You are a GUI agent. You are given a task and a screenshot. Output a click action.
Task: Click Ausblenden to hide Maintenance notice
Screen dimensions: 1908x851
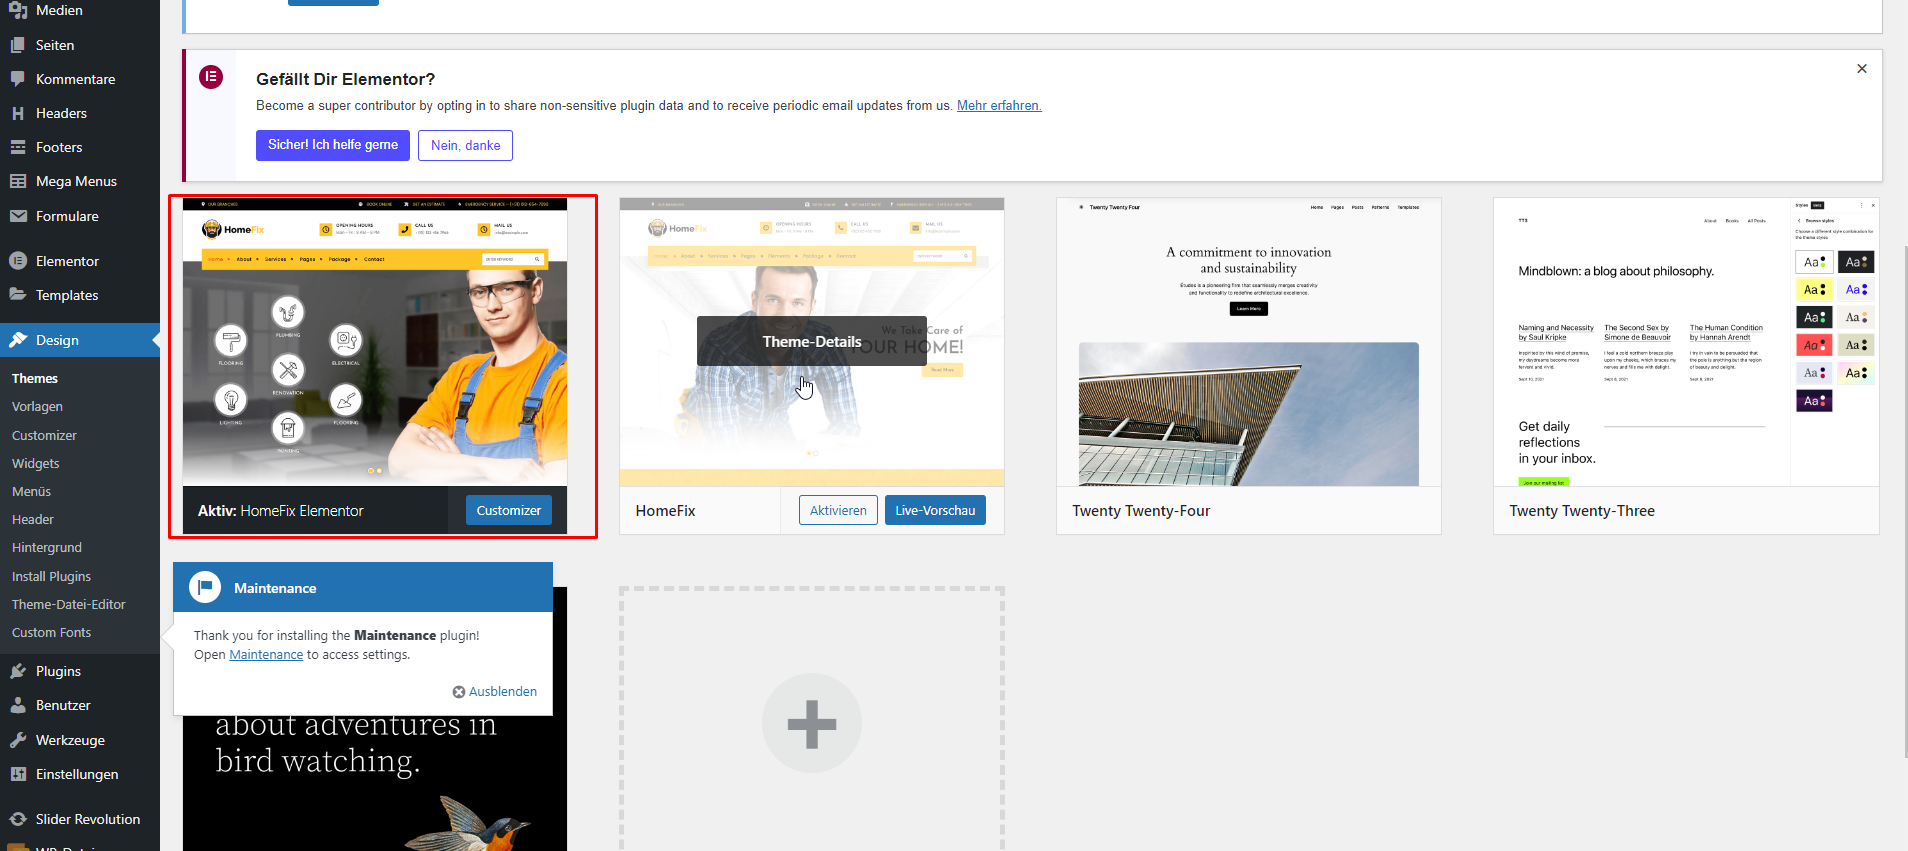click(495, 691)
